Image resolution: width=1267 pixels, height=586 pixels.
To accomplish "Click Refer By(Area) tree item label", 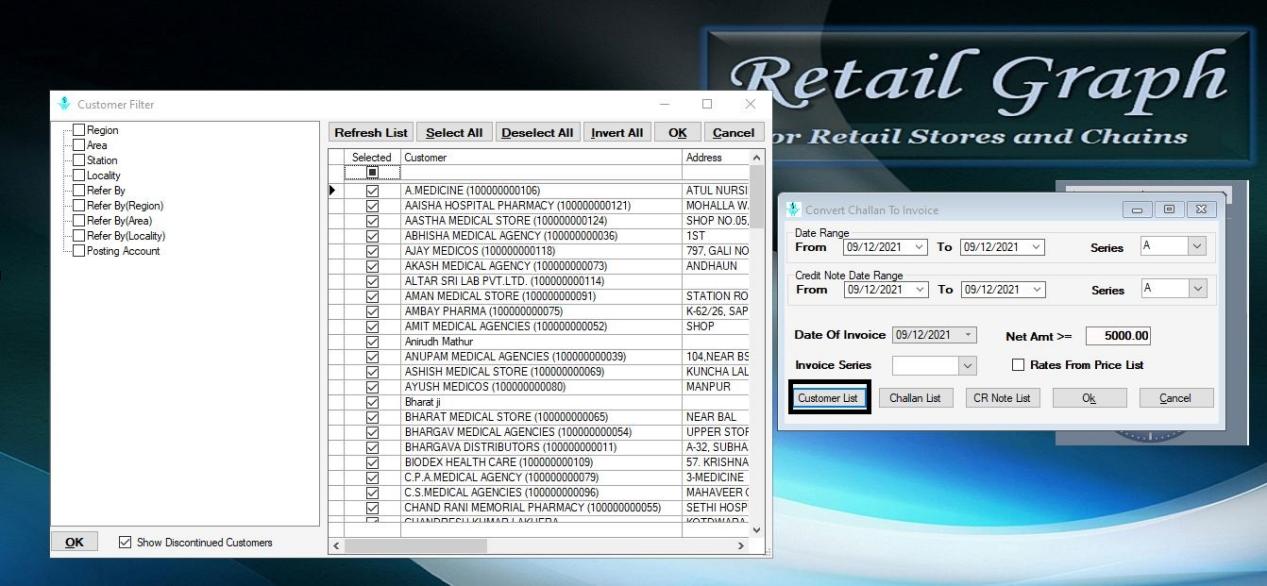I will pyautogui.click(x=119, y=221).
